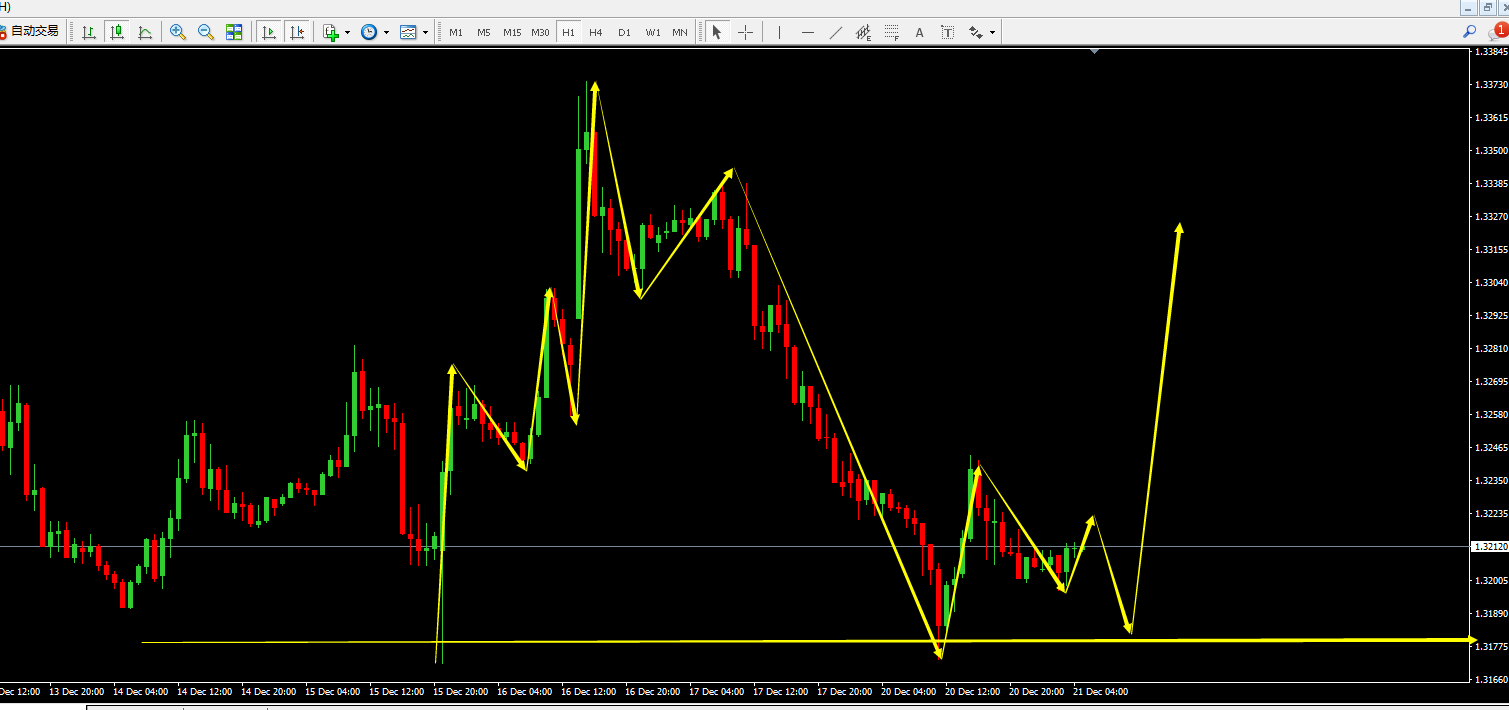Select the text label (T) tool
Screen dimensions: 1509x710
pyautogui.click(x=948, y=32)
